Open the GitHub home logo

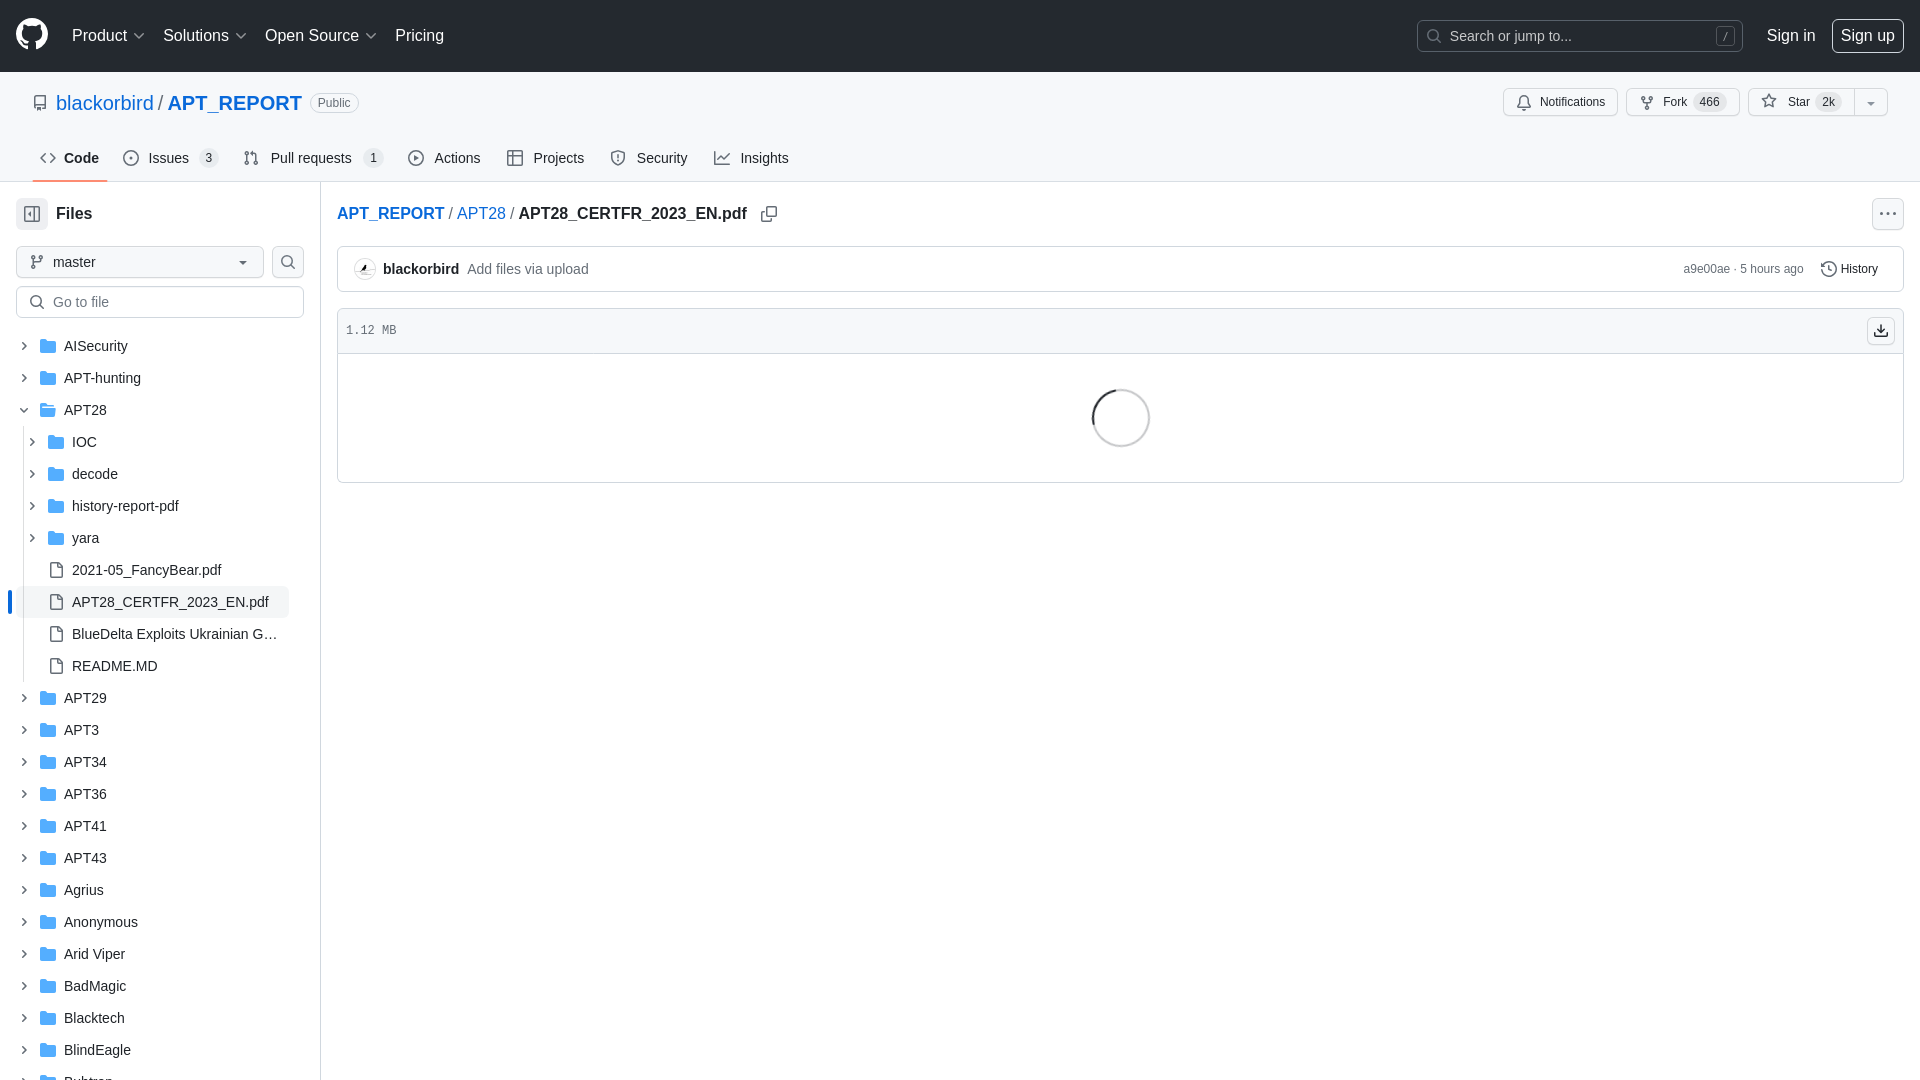click(32, 35)
